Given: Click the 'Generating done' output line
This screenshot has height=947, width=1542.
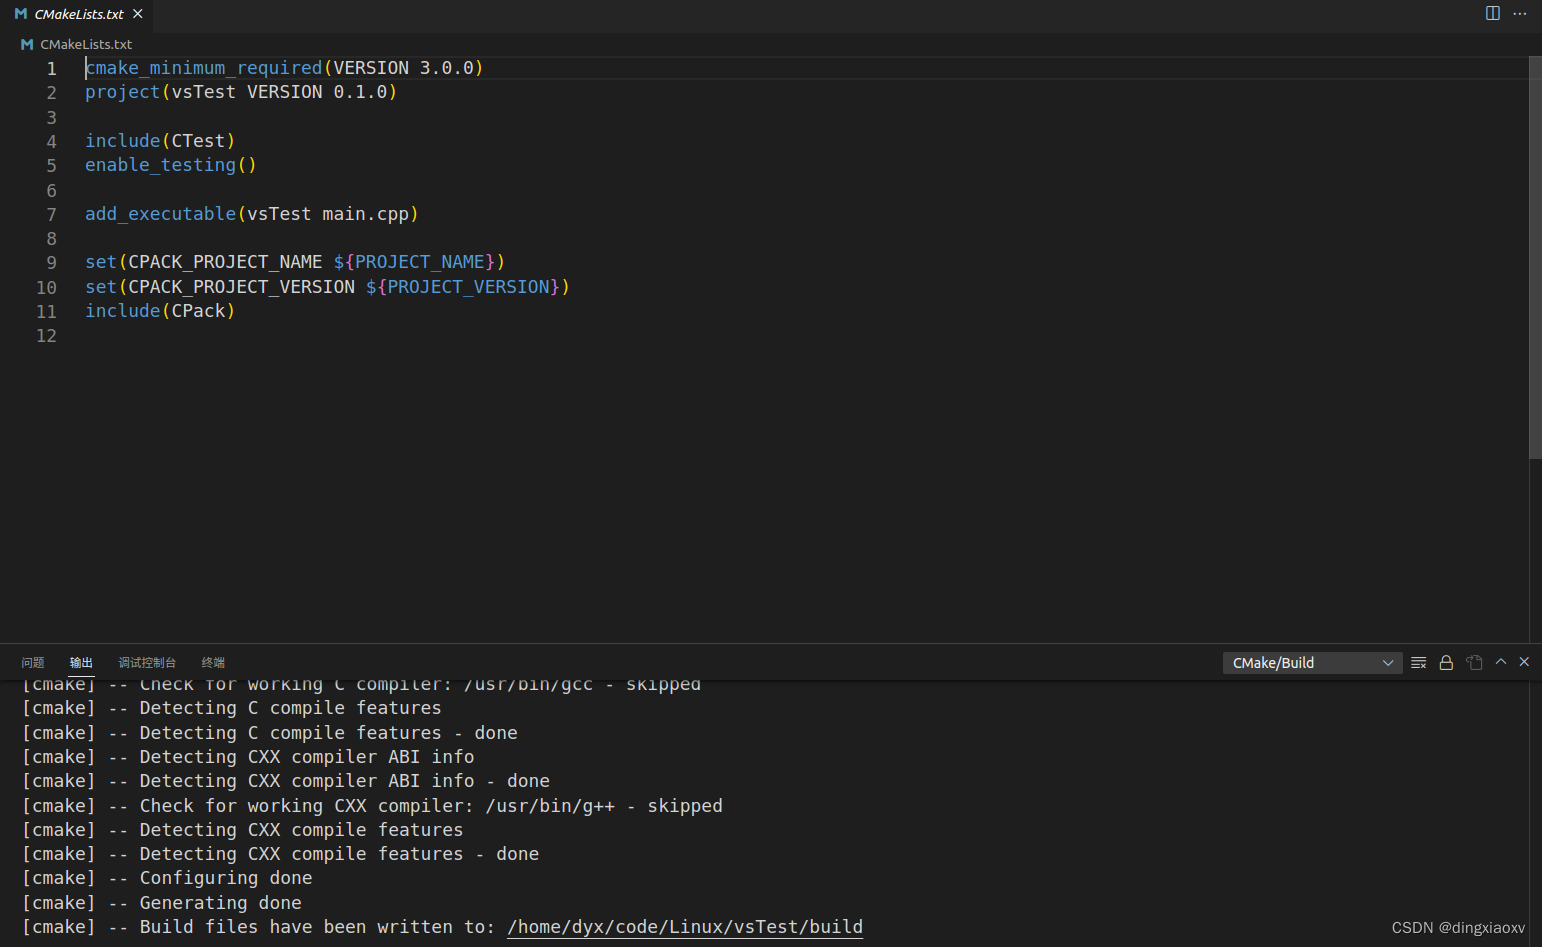Looking at the screenshot, I should pos(162,903).
